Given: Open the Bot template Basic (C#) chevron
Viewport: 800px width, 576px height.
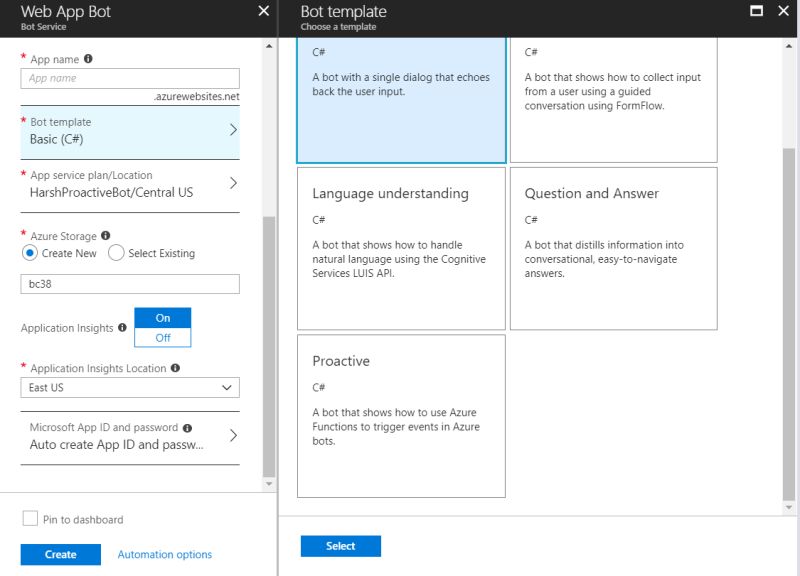Looking at the screenshot, I should [x=233, y=130].
